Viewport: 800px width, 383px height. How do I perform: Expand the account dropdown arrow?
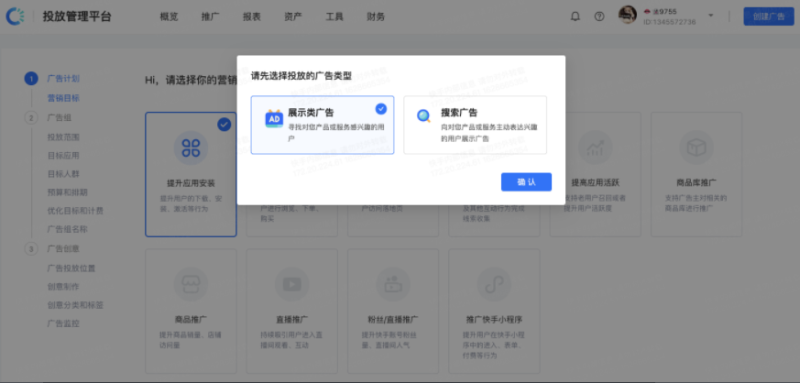pyautogui.click(x=711, y=15)
